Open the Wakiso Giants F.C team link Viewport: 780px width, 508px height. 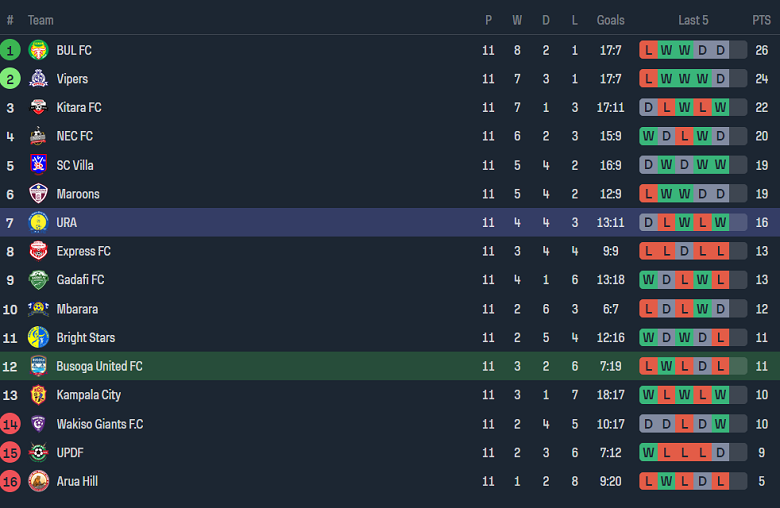99,424
